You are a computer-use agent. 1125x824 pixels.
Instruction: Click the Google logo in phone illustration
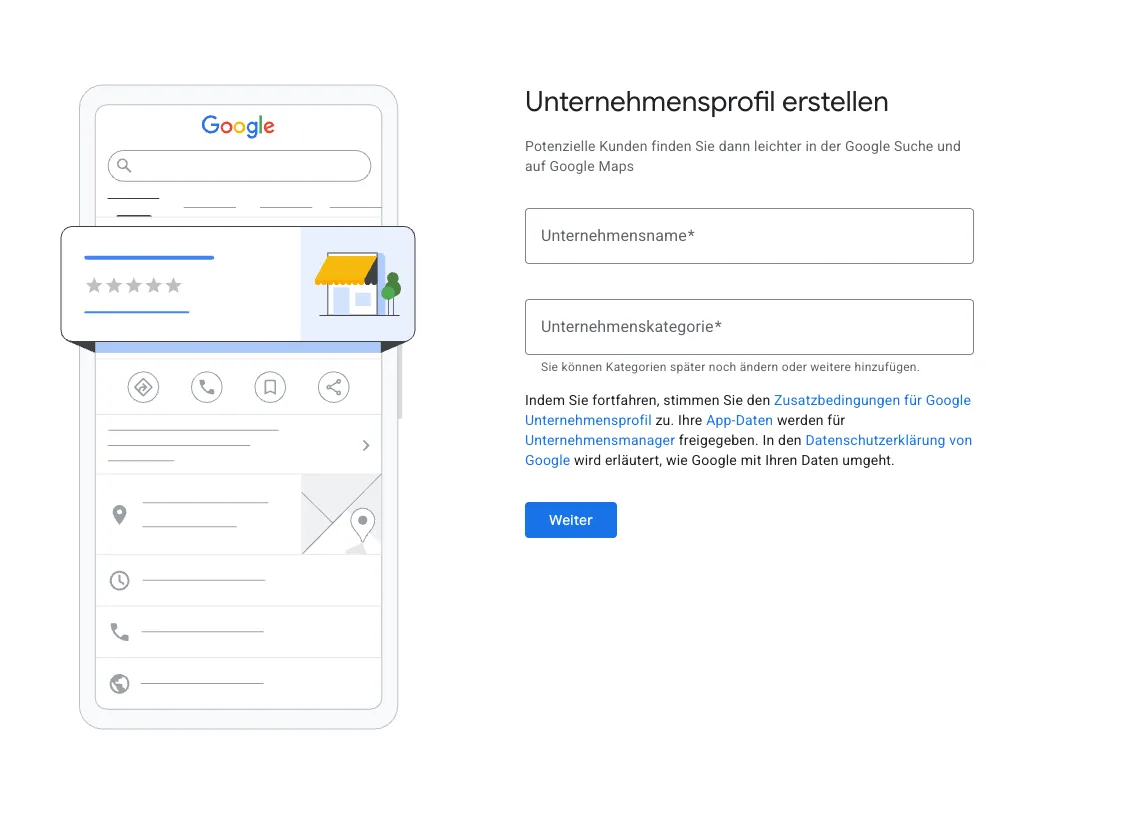click(x=238, y=126)
